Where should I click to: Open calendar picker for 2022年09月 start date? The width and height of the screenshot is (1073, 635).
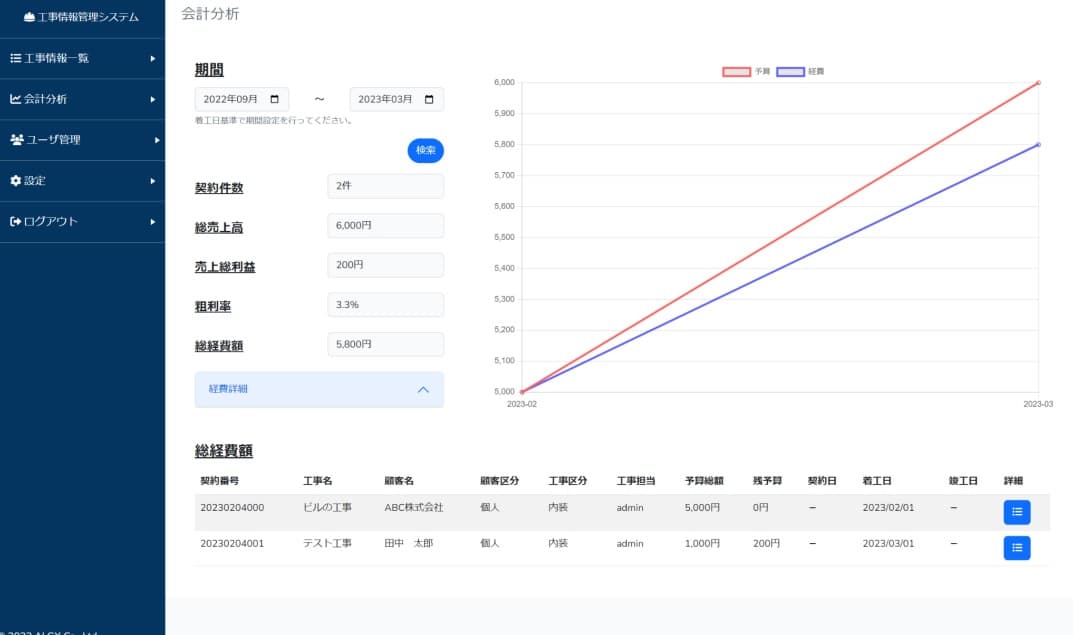click(x=274, y=99)
